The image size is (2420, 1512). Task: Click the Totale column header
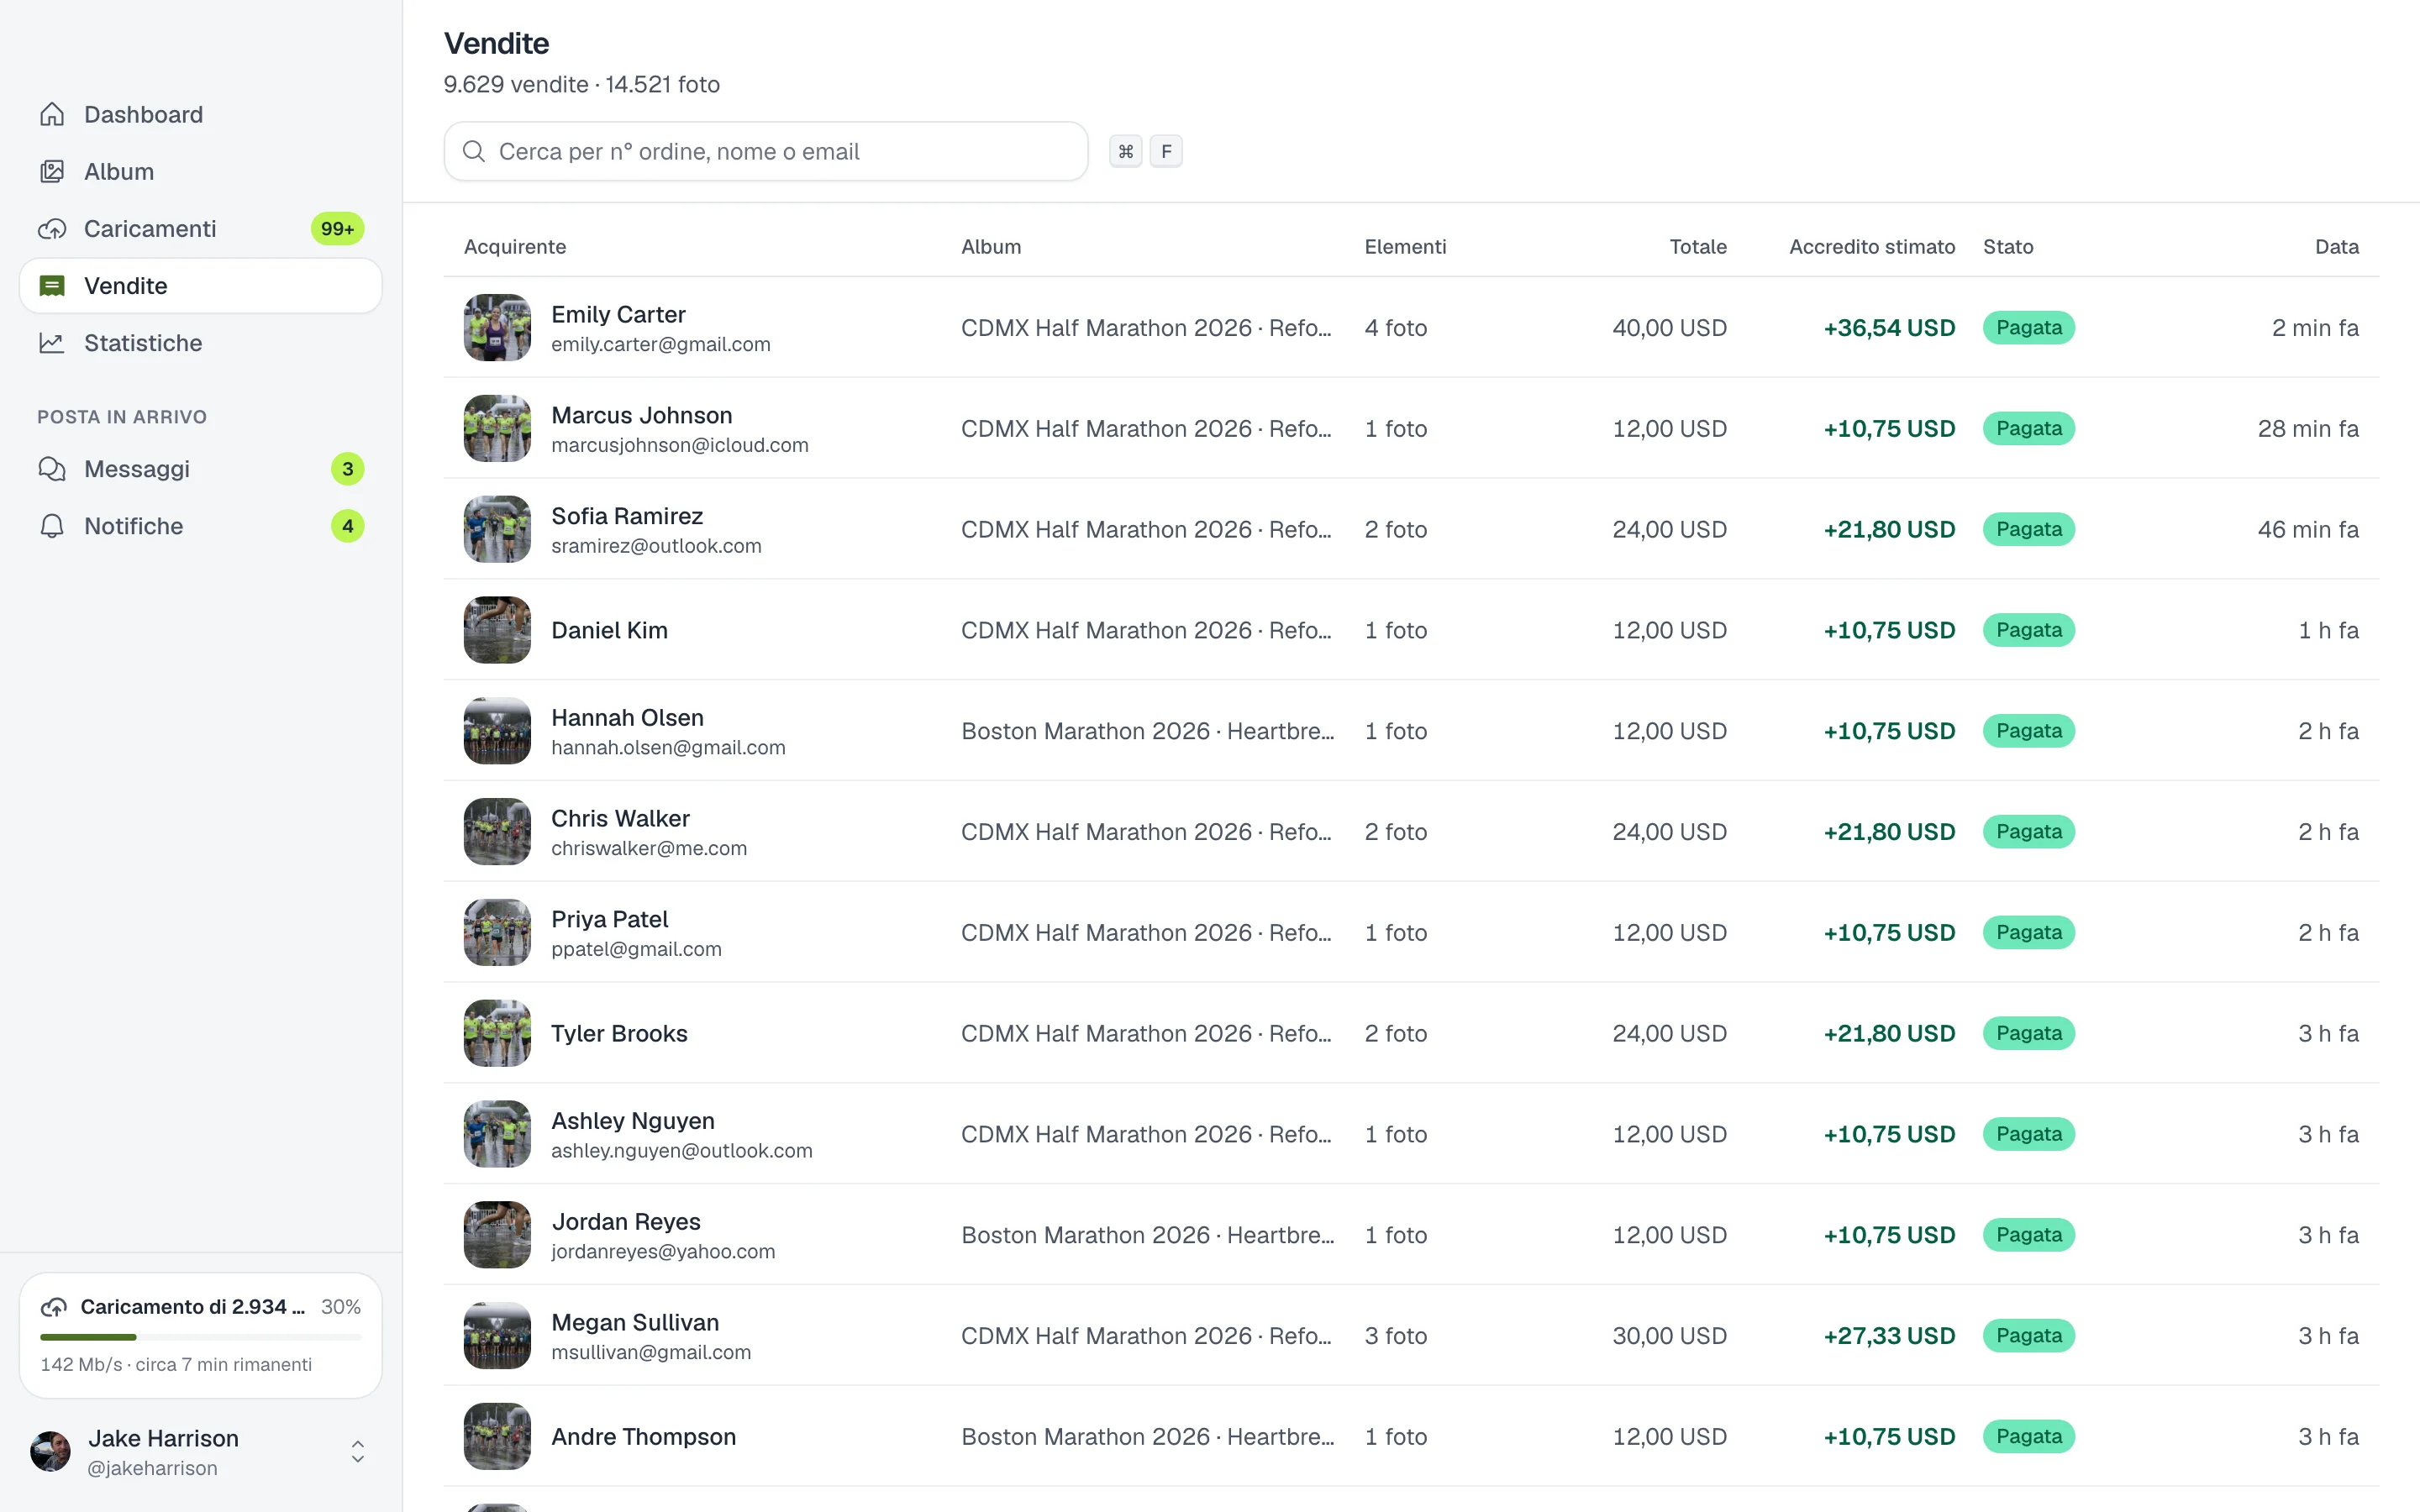1698,247
